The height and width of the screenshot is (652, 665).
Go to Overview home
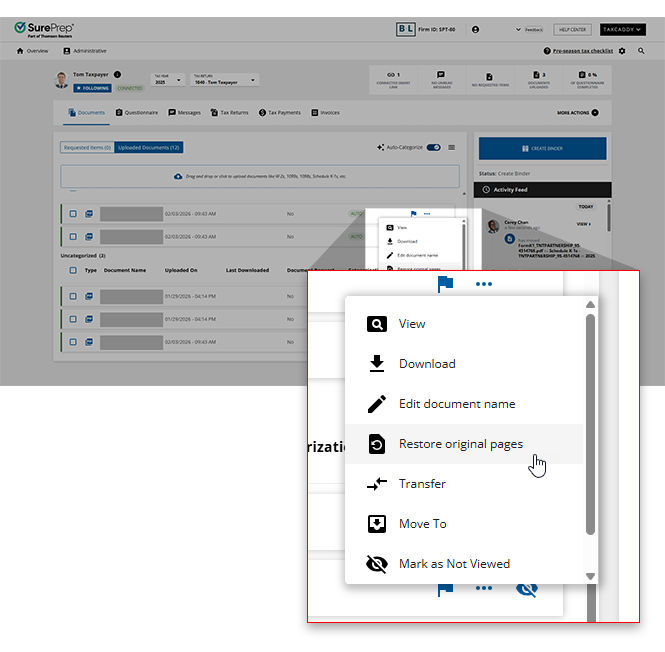coord(32,51)
